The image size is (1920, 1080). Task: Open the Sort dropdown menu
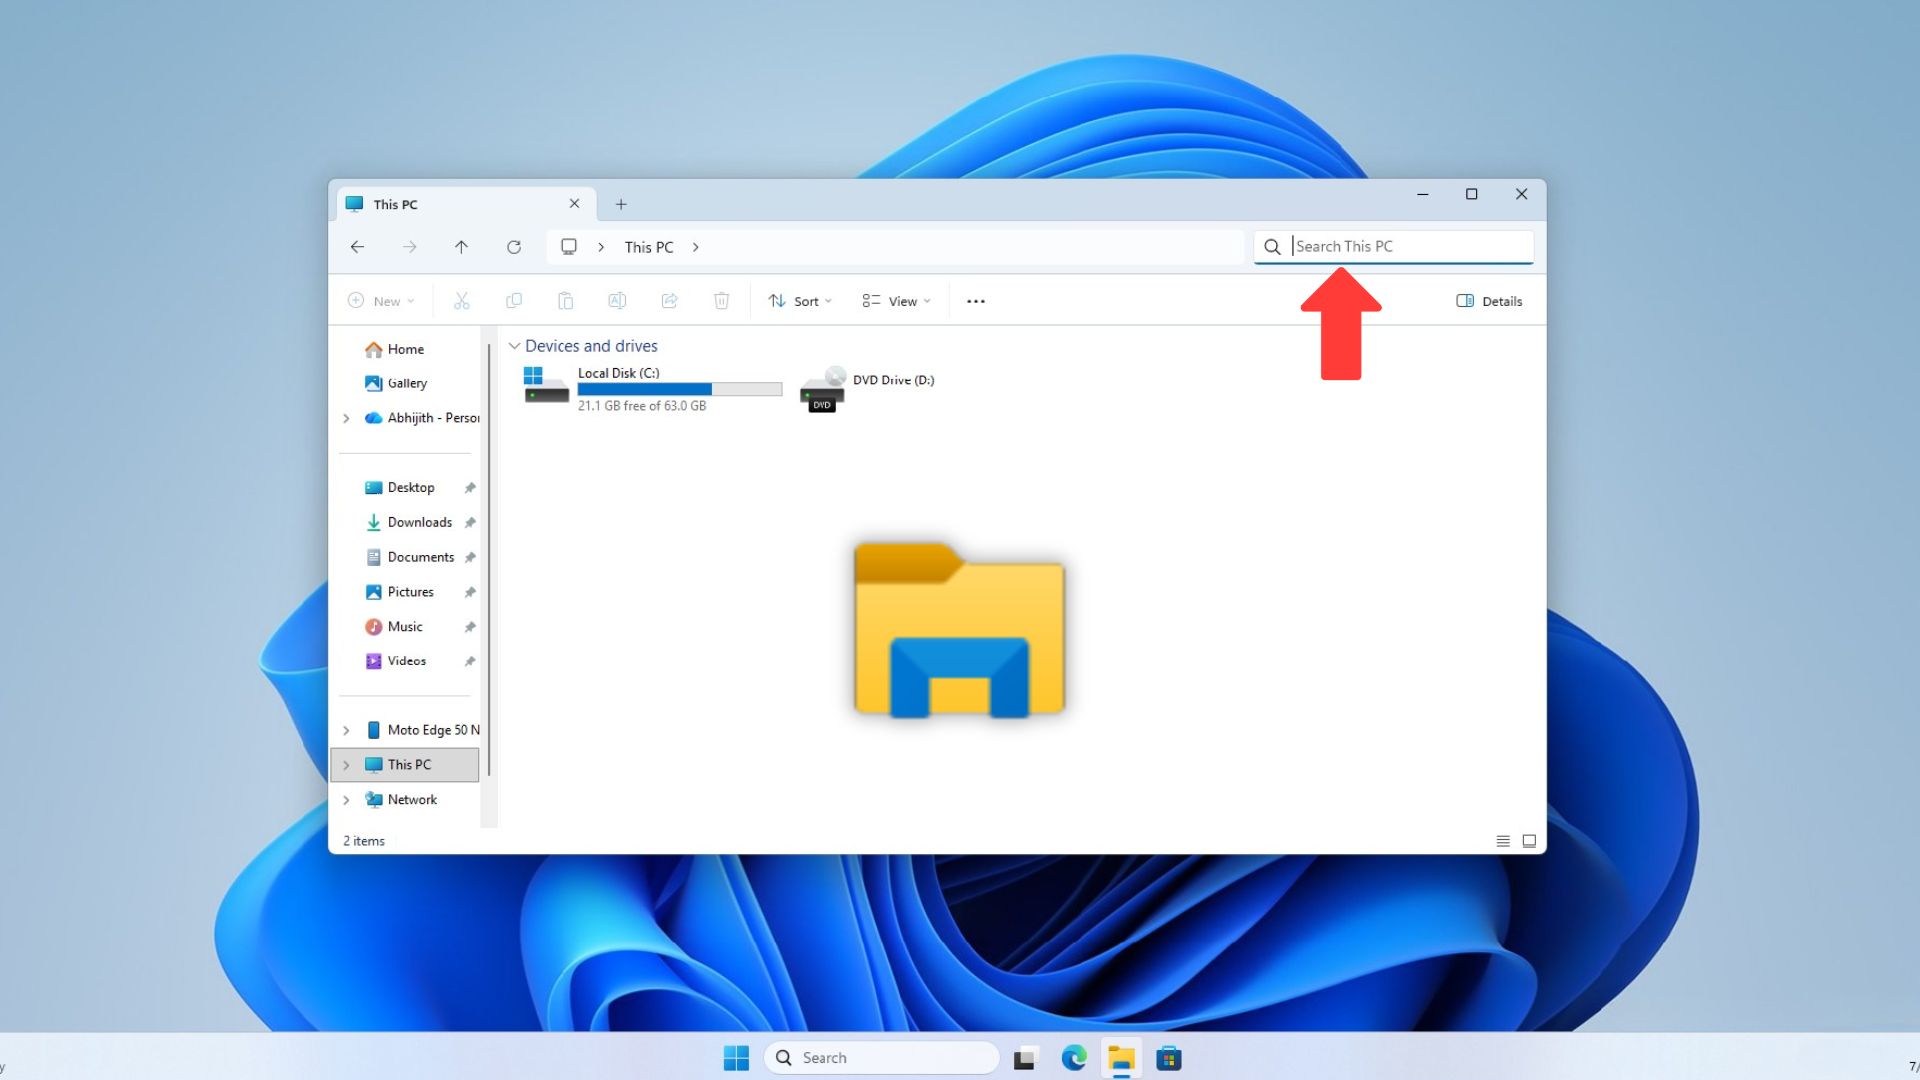tap(800, 301)
